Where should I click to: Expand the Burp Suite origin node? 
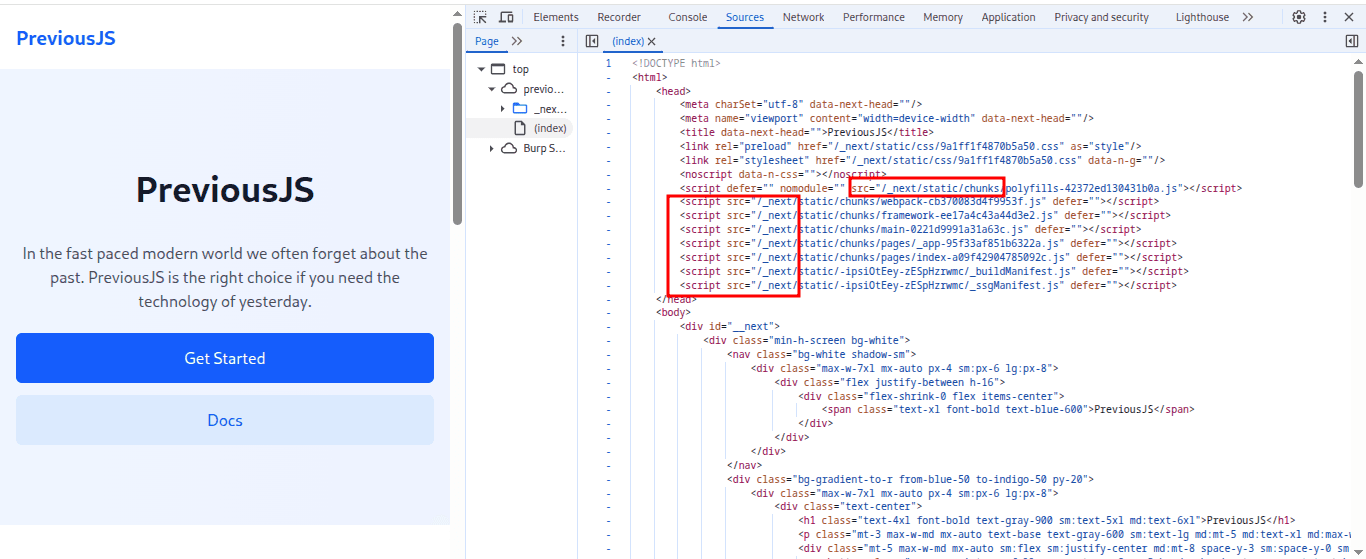[x=492, y=148]
